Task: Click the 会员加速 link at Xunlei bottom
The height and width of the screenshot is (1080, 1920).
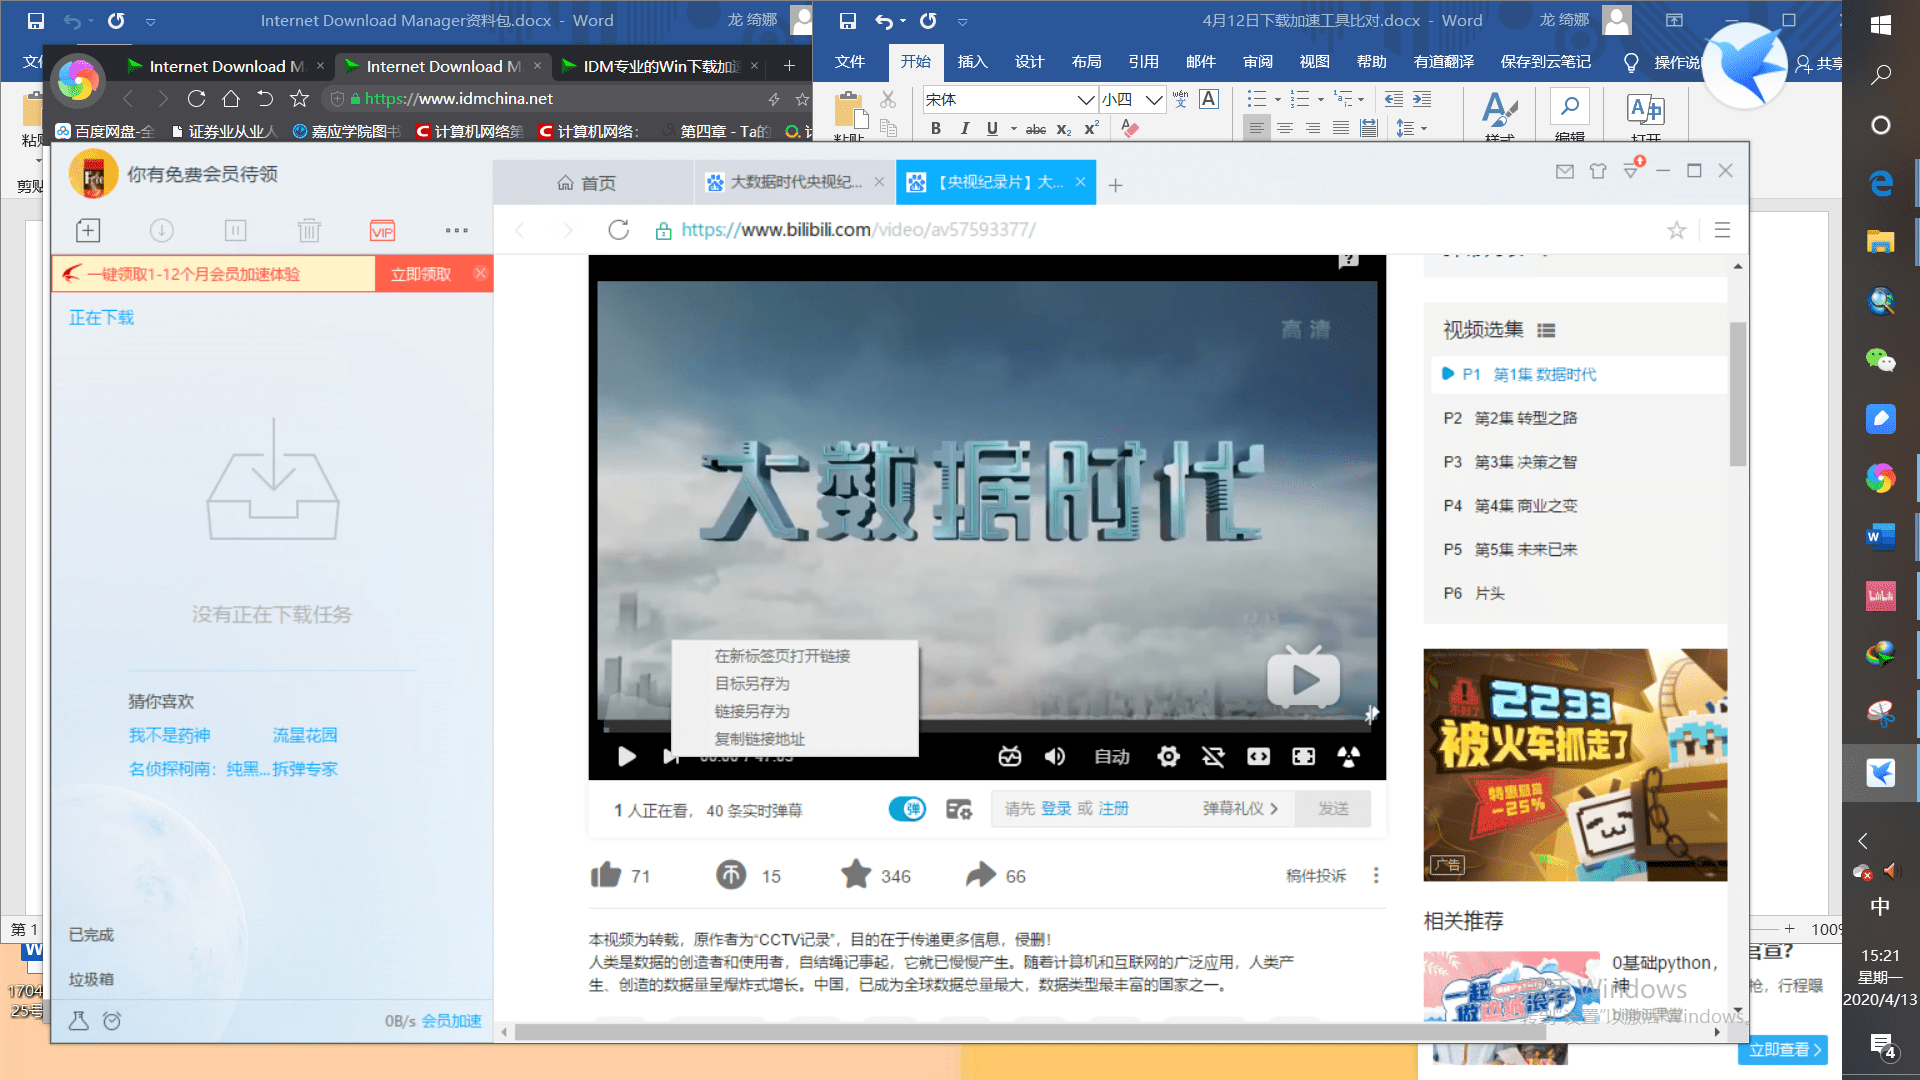Action: pyautogui.click(x=451, y=1021)
